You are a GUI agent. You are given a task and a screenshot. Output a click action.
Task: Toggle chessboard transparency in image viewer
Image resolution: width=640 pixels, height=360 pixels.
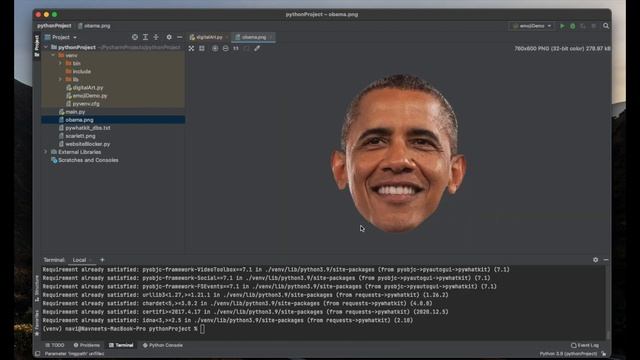coord(191,48)
